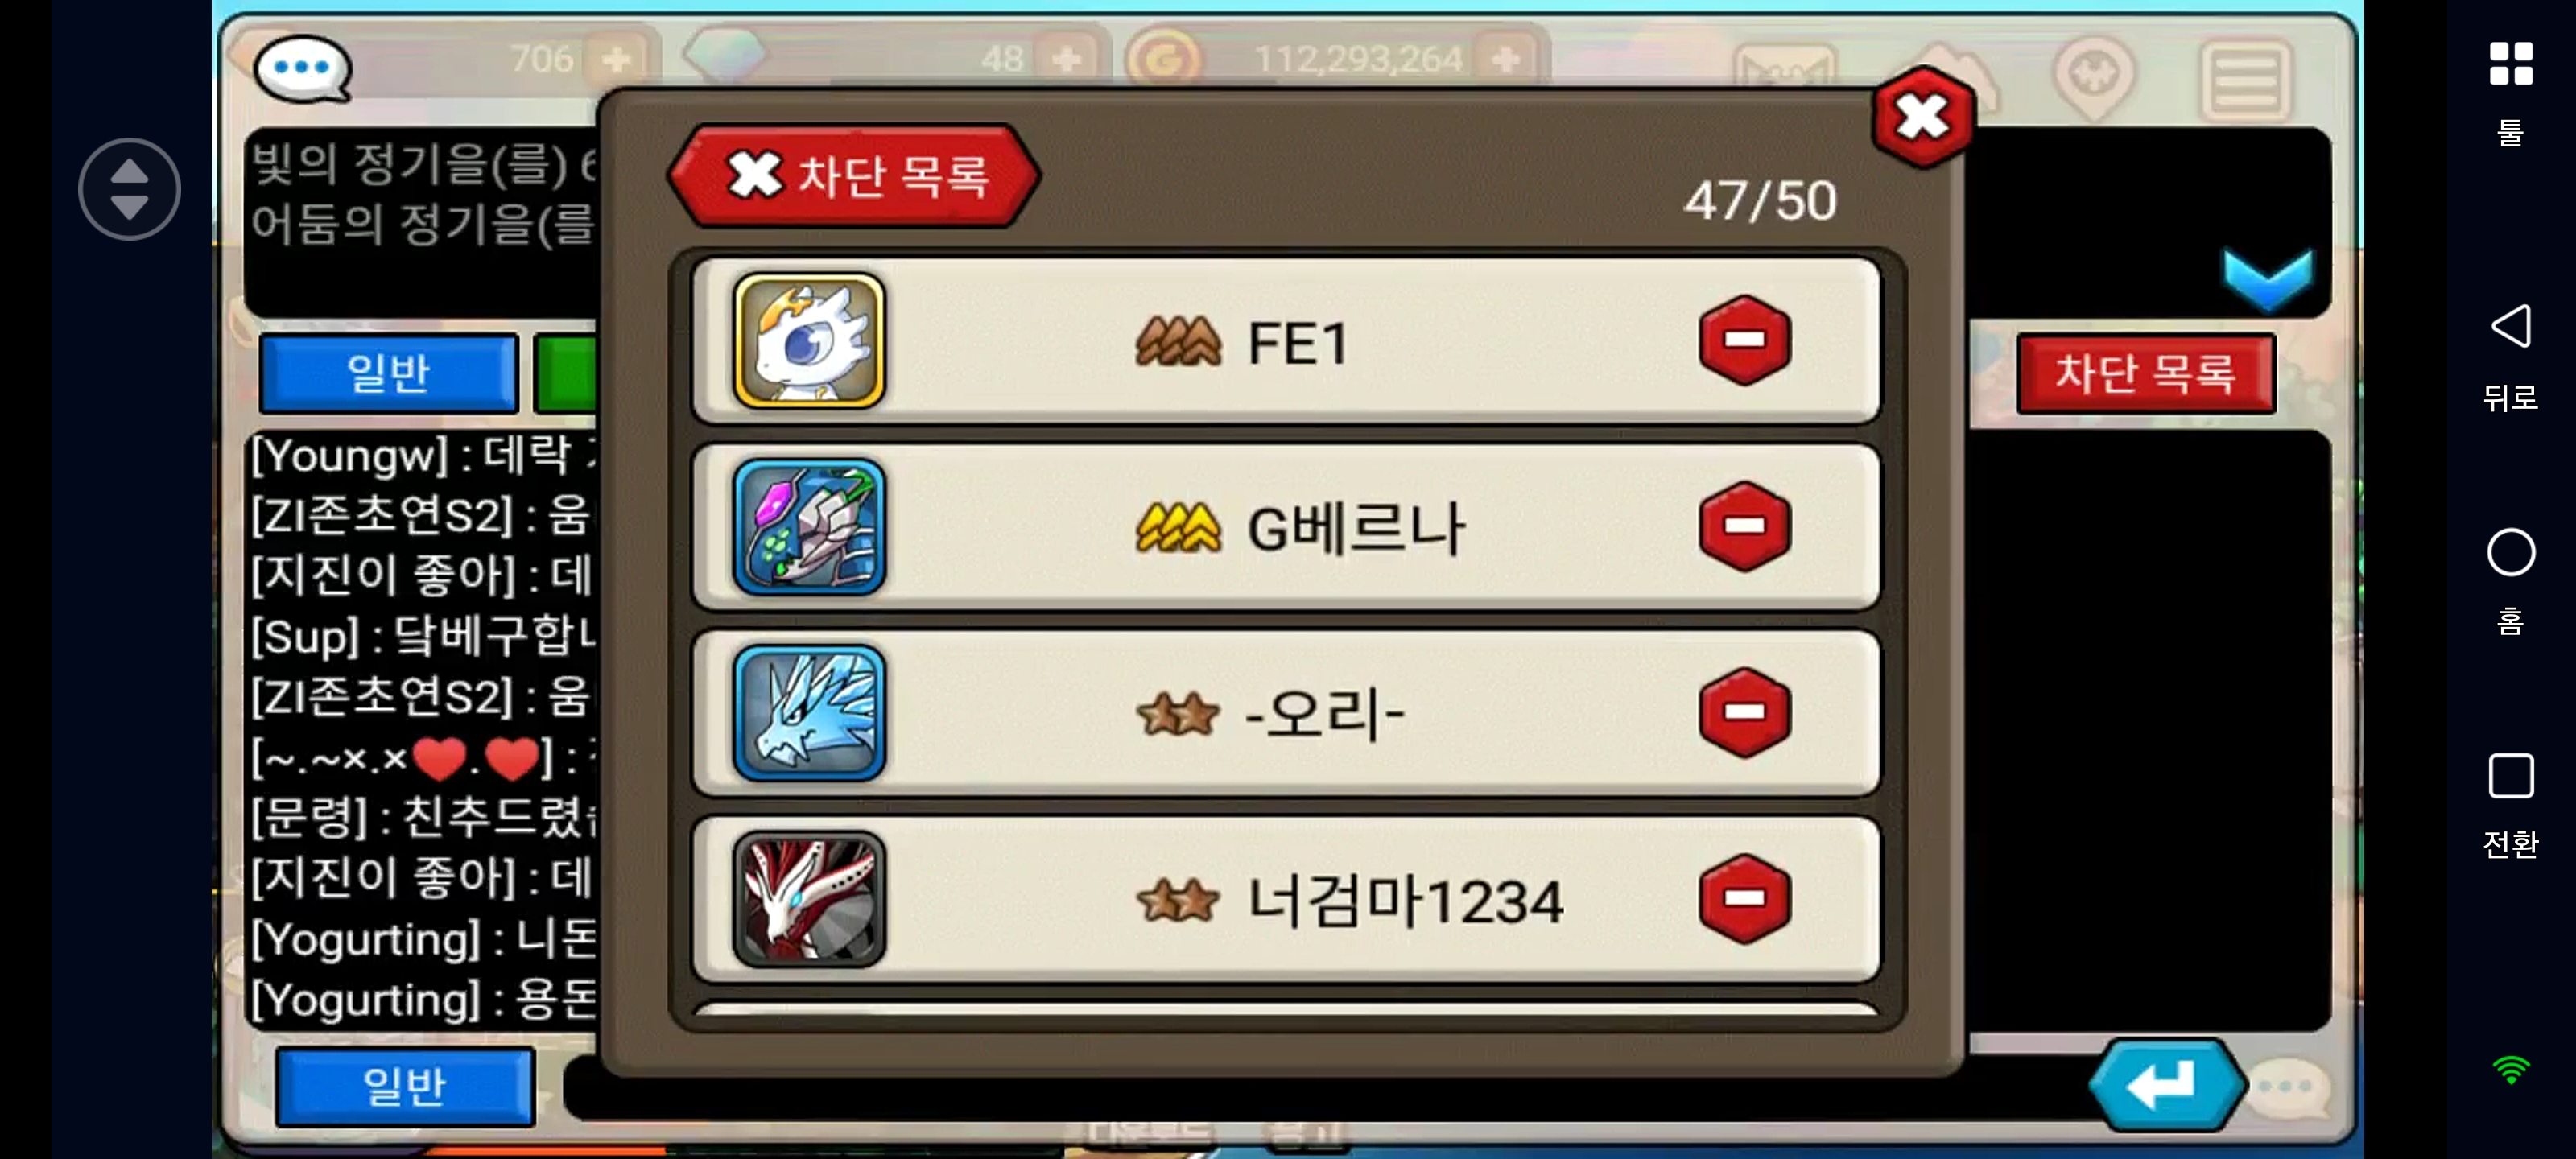Remove 너검마1234 from the blocked list

[1744, 898]
